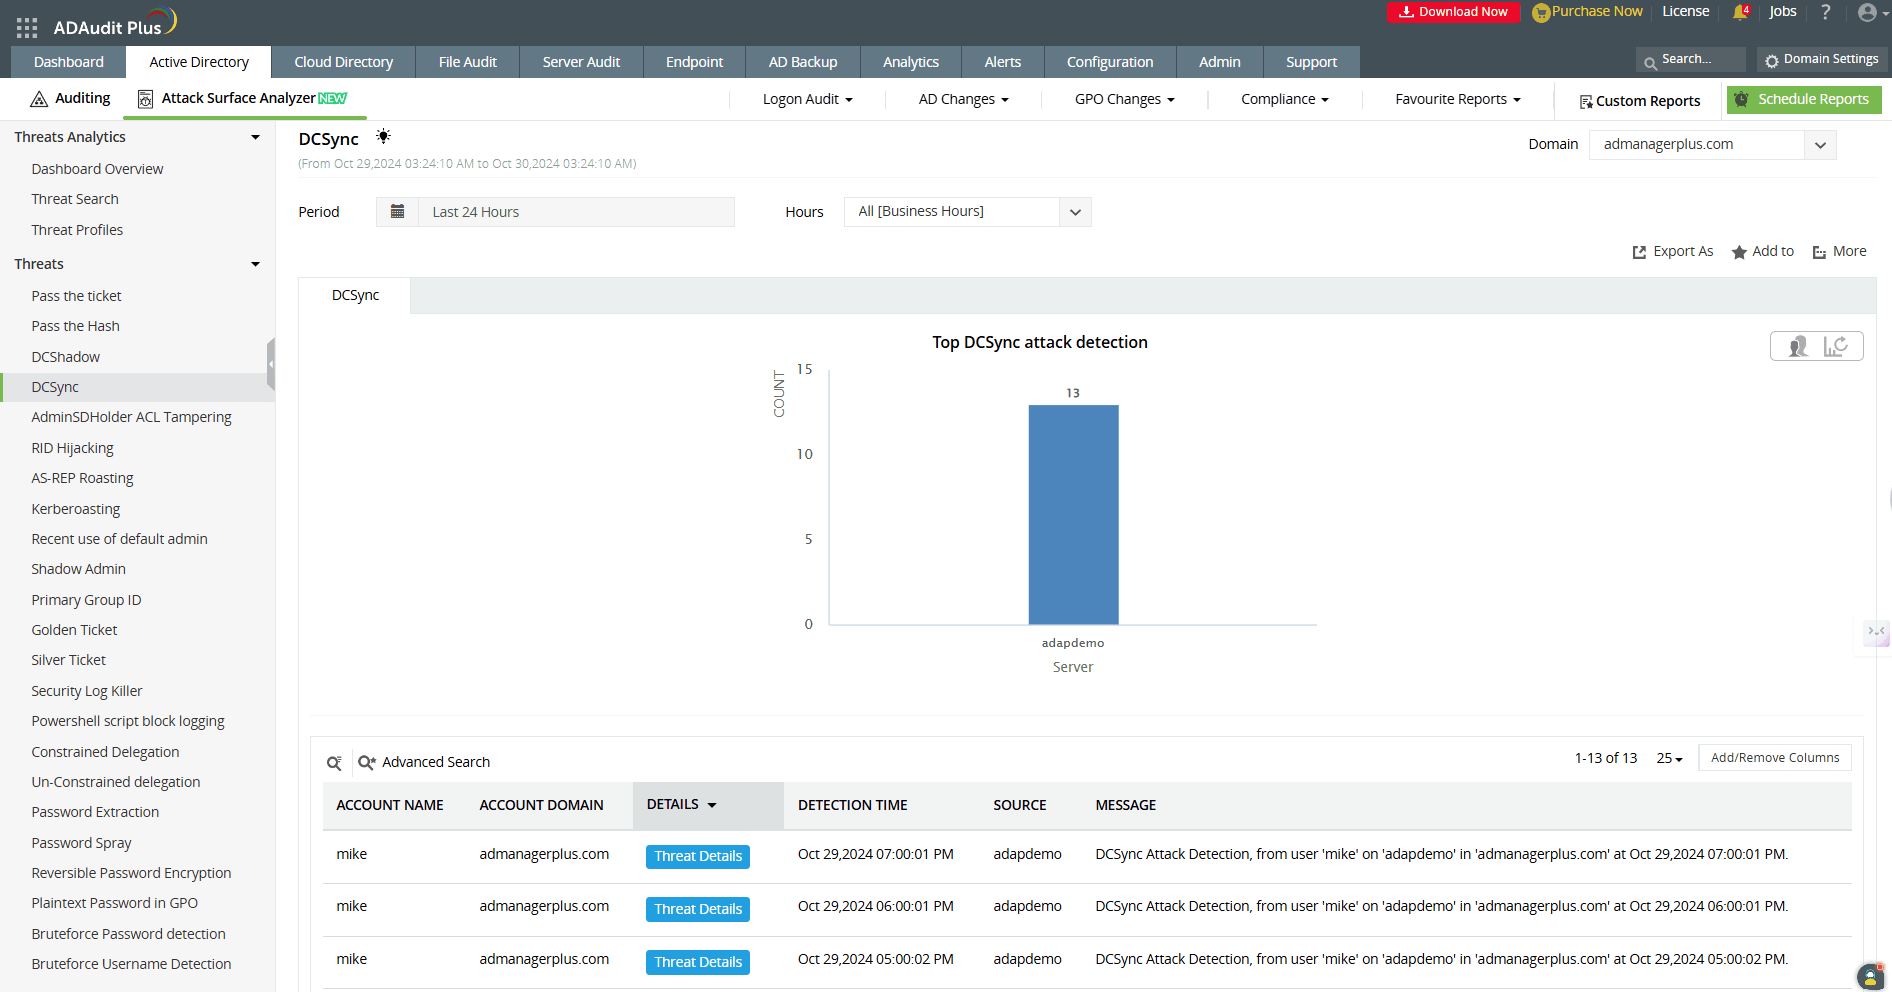Expand the Hours business hours dropdown
The image size is (1892, 992).
click(1075, 212)
